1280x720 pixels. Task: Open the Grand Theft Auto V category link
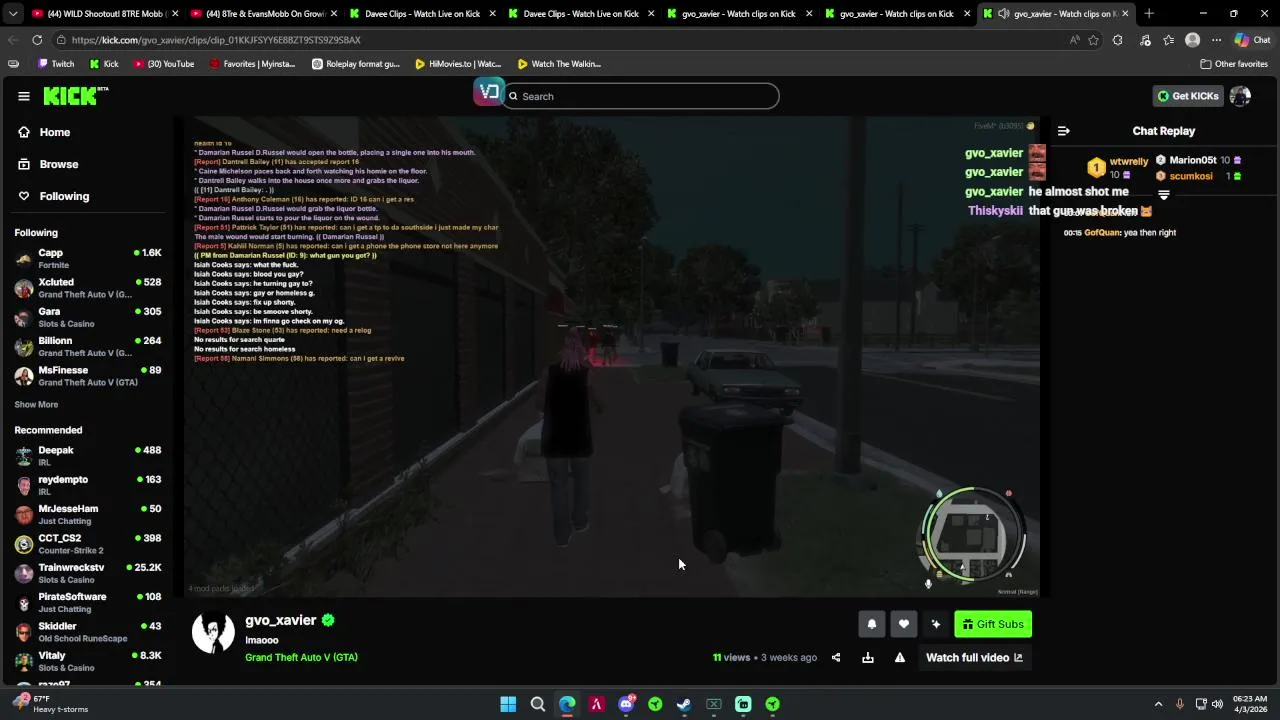coord(301,657)
